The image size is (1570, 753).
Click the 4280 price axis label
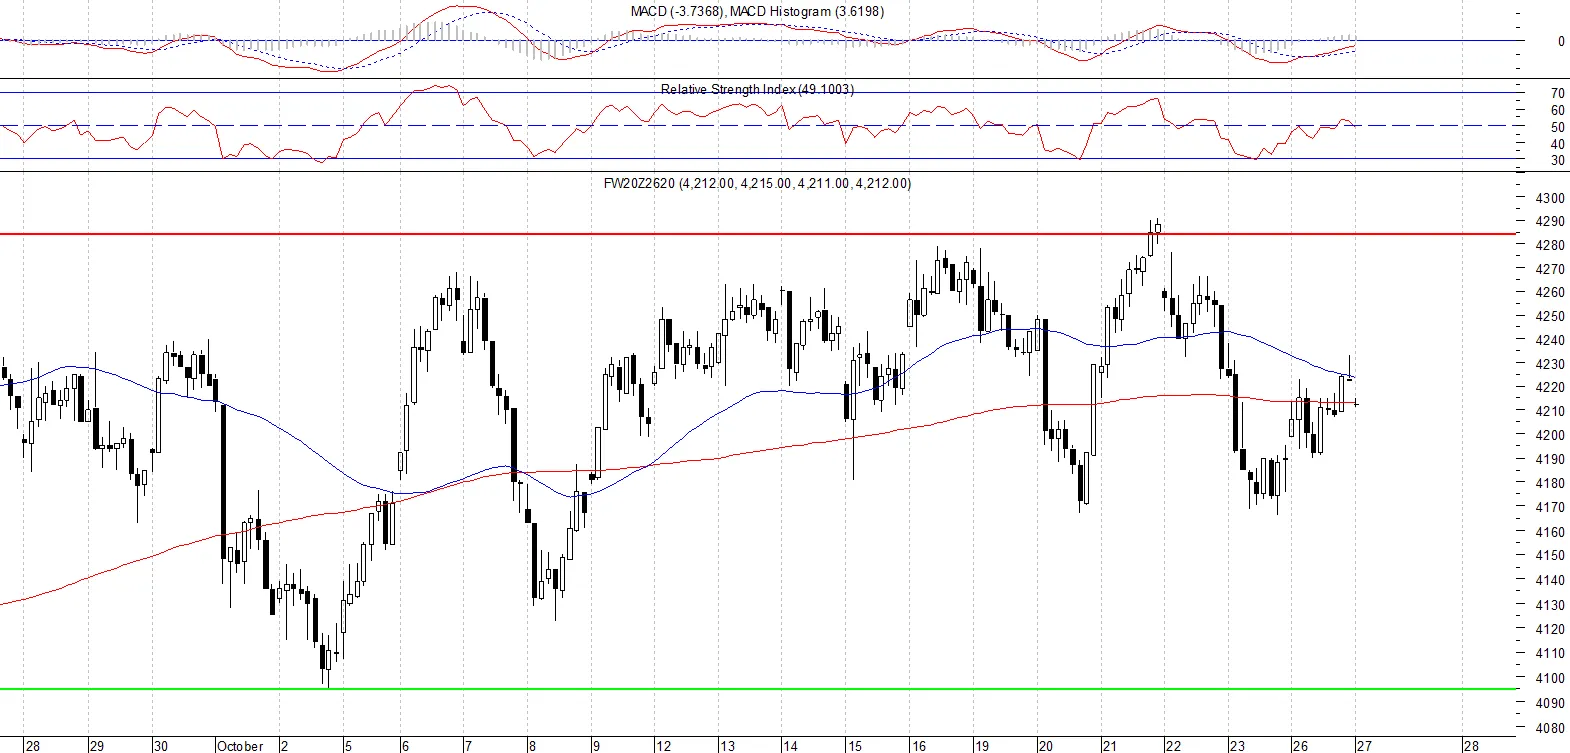[1551, 246]
